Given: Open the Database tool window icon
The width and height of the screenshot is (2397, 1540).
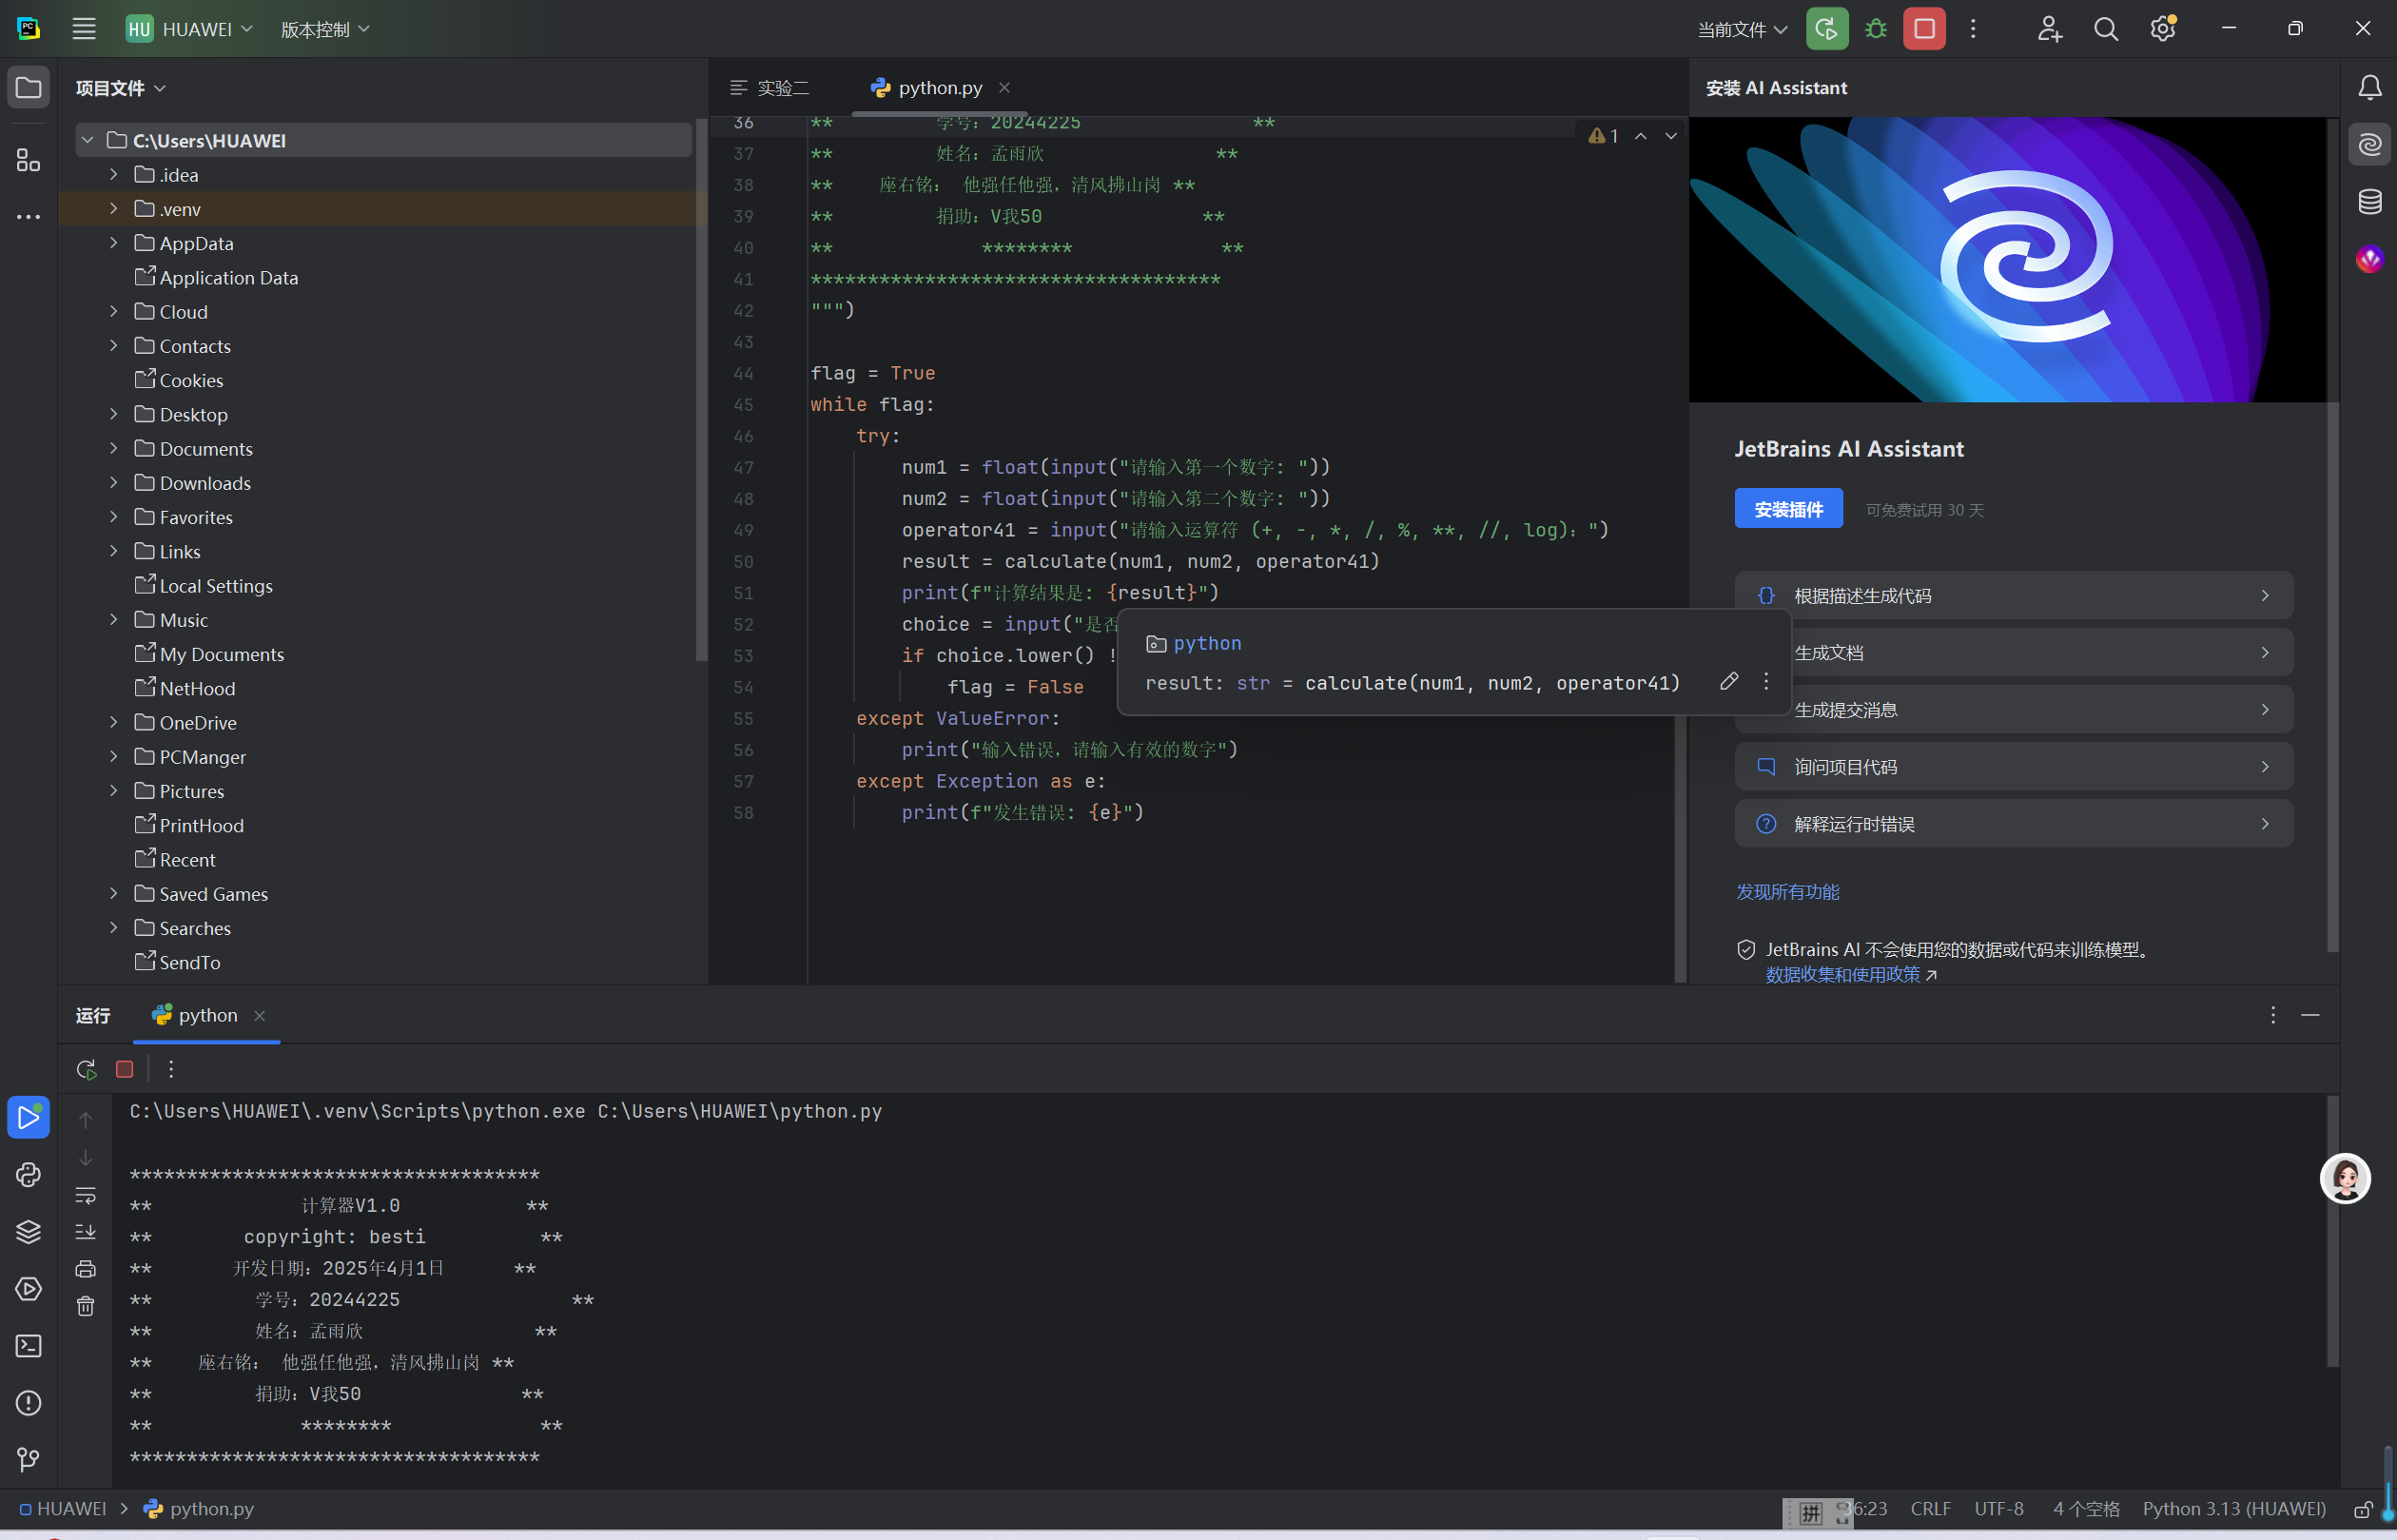Looking at the screenshot, I should tap(2369, 202).
